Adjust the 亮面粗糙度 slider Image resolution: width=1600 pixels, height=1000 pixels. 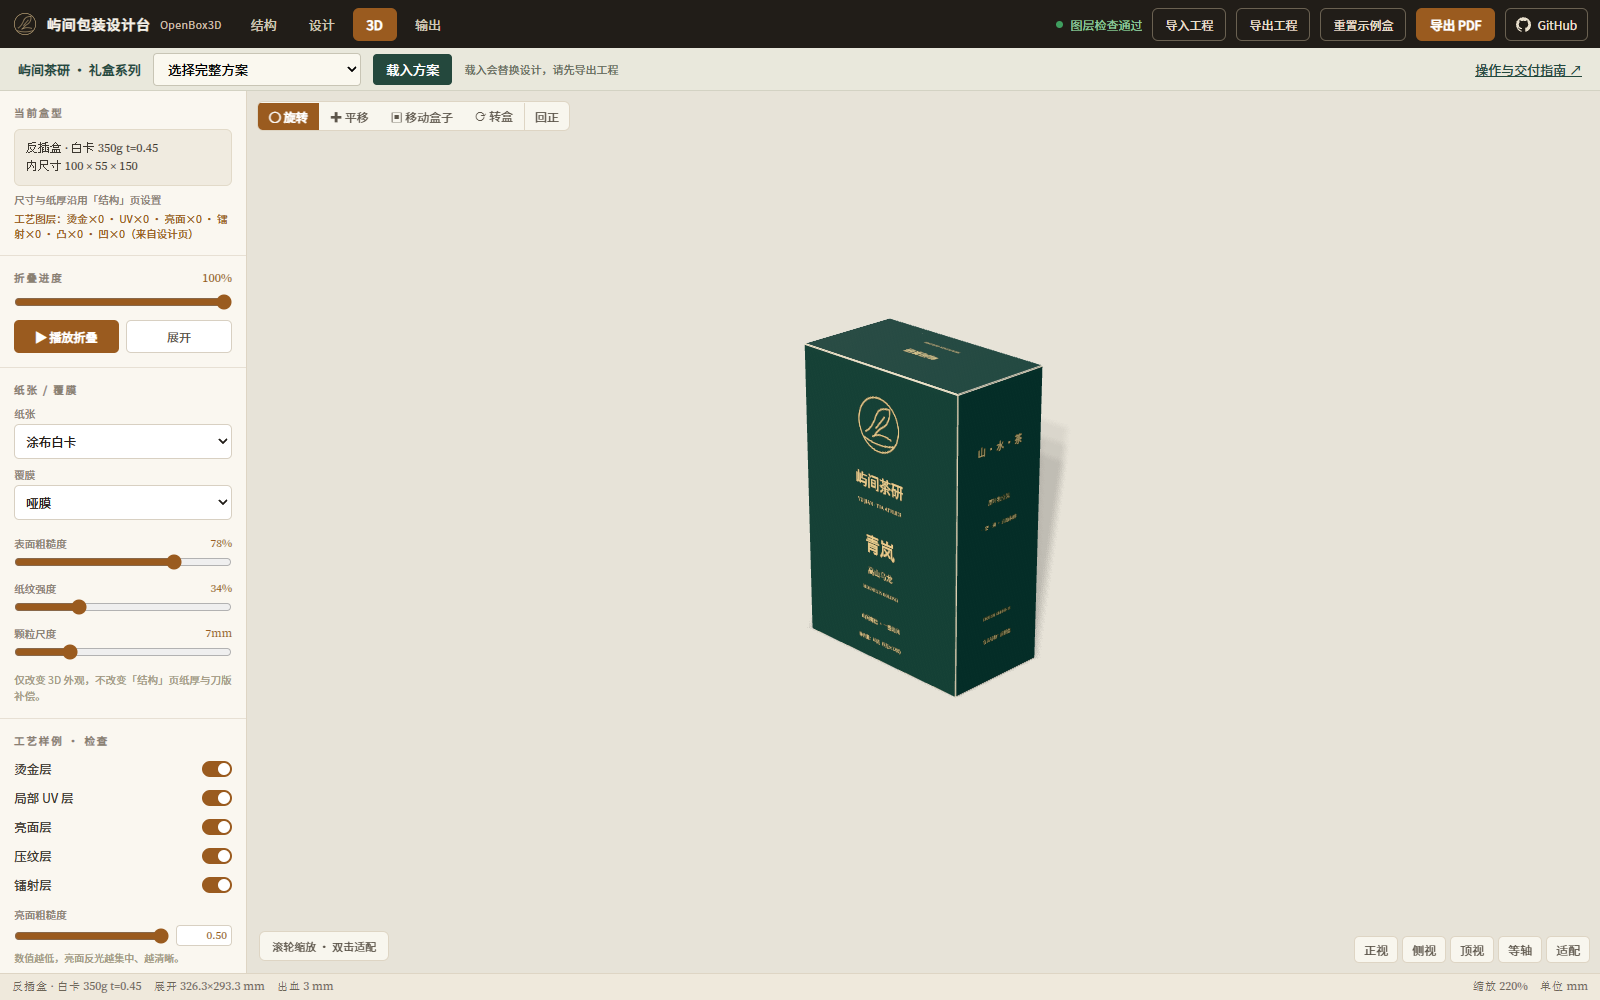tap(91, 936)
